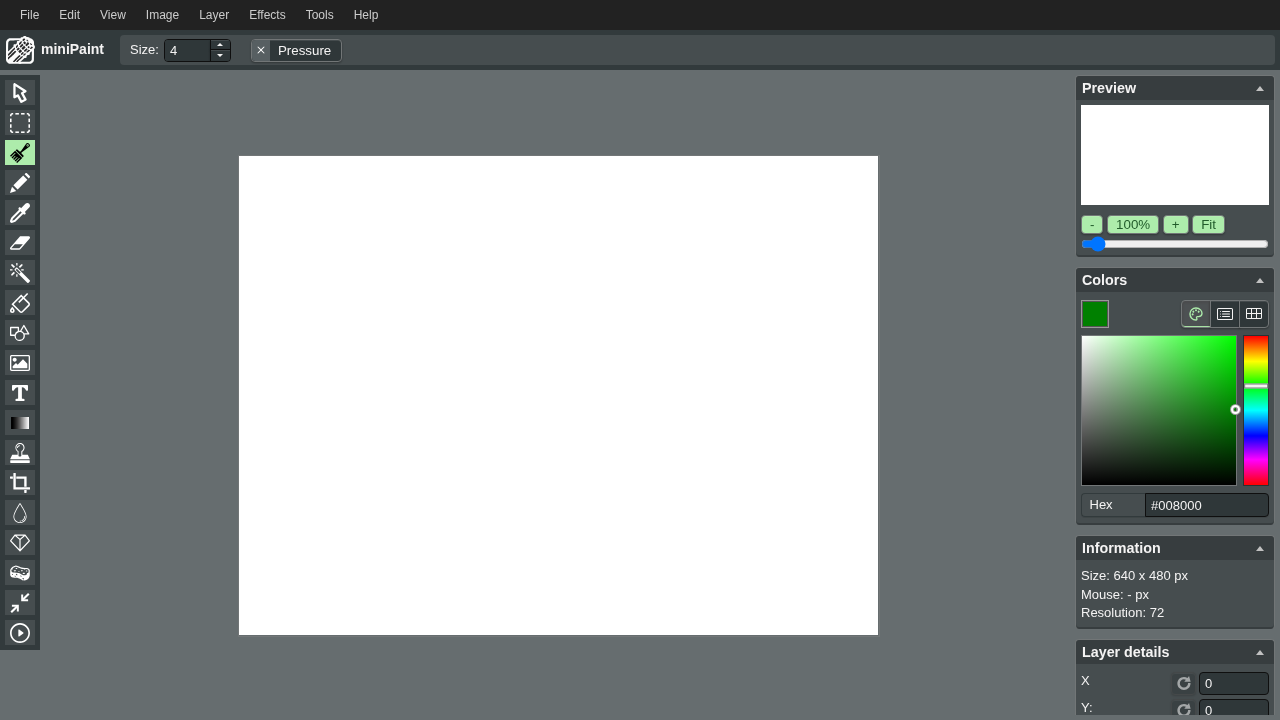Select the Eraser tool

[20, 243]
